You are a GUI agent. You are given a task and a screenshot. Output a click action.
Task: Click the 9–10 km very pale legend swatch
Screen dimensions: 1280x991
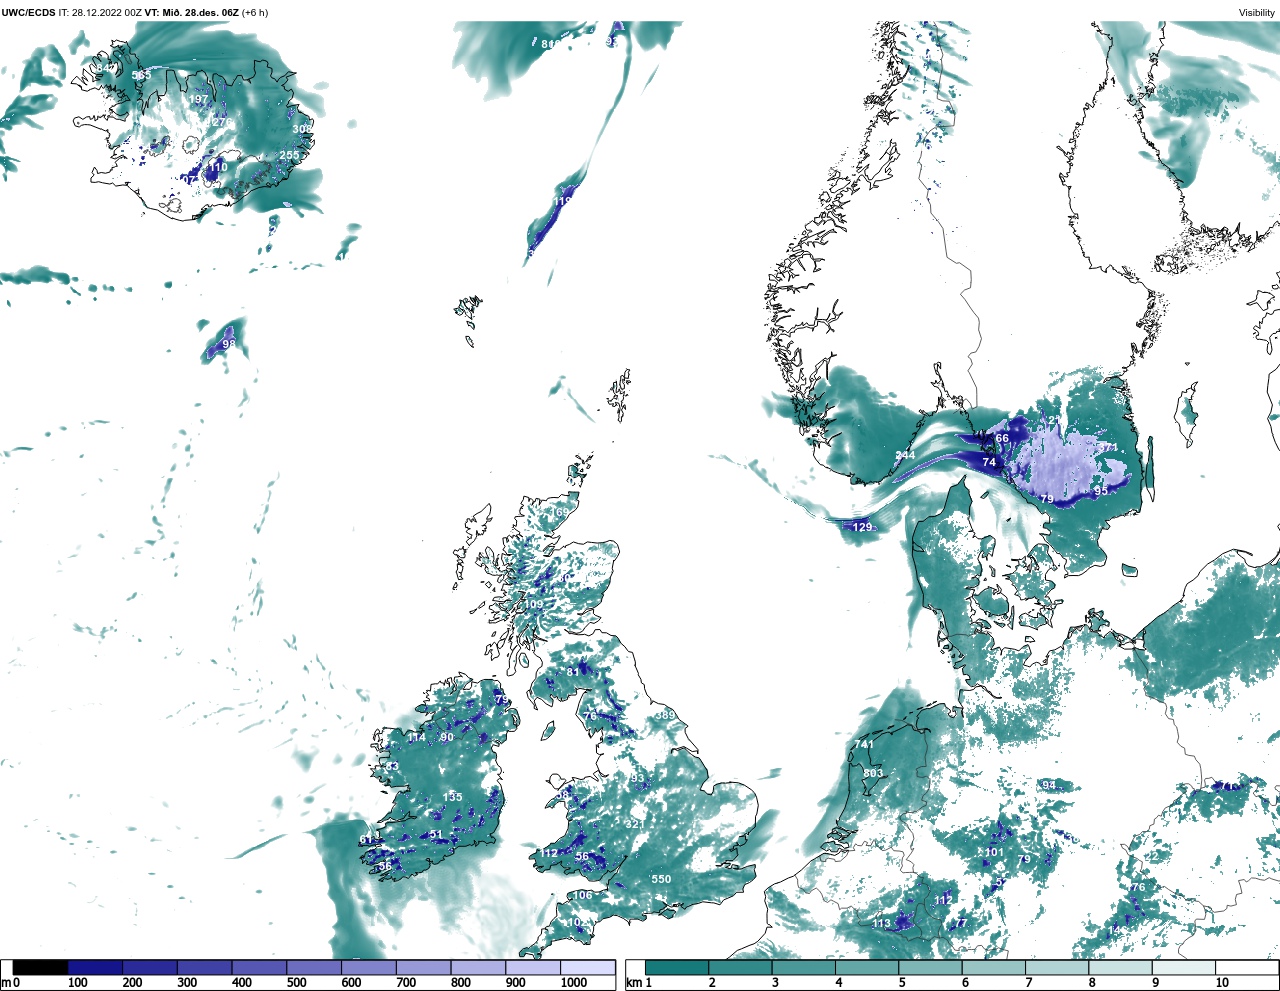pyautogui.click(x=1184, y=967)
